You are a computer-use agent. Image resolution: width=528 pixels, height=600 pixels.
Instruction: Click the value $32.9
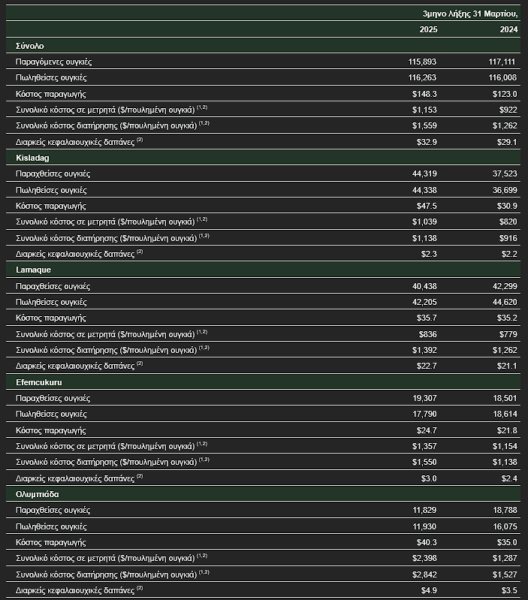427,142
